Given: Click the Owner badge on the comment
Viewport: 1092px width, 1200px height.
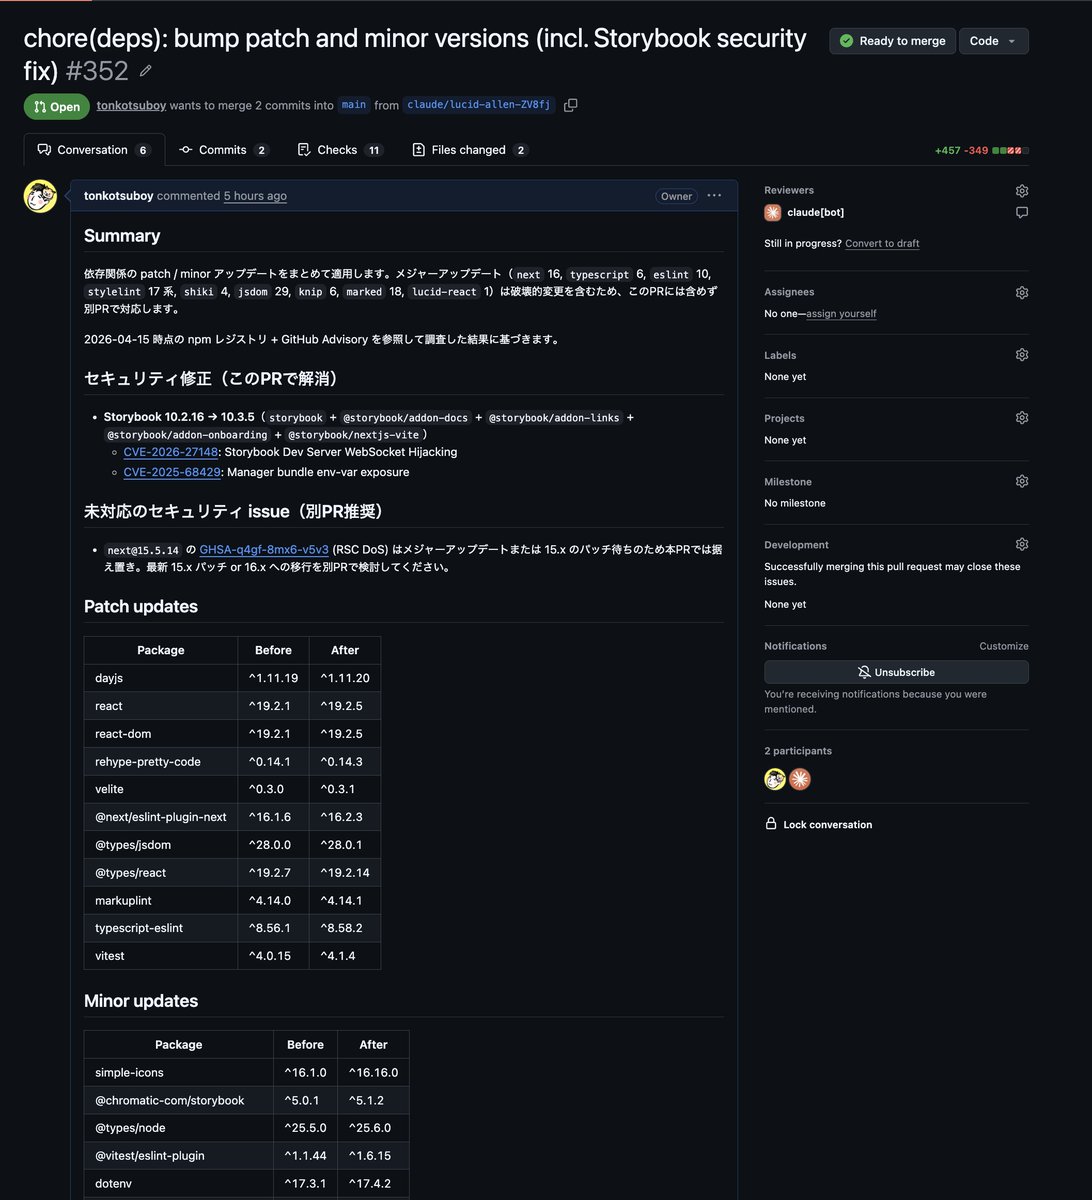Looking at the screenshot, I should coord(677,196).
